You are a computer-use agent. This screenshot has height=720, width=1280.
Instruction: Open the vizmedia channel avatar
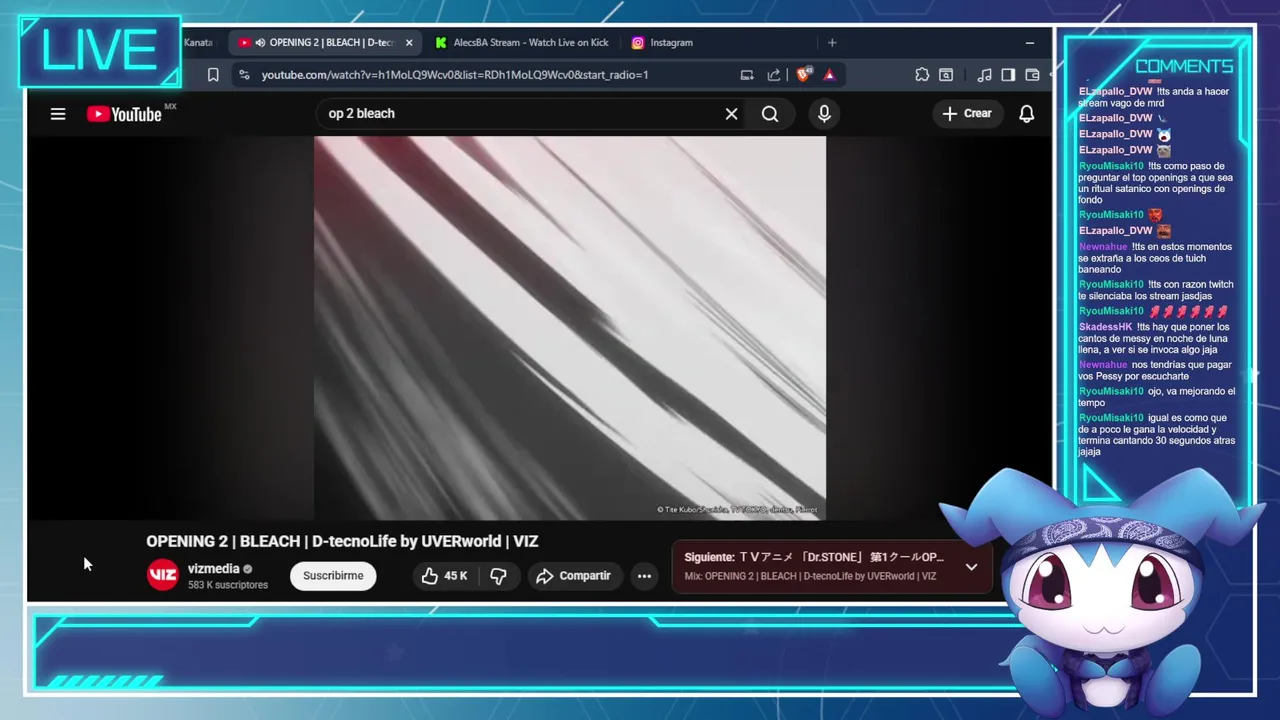click(163, 575)
